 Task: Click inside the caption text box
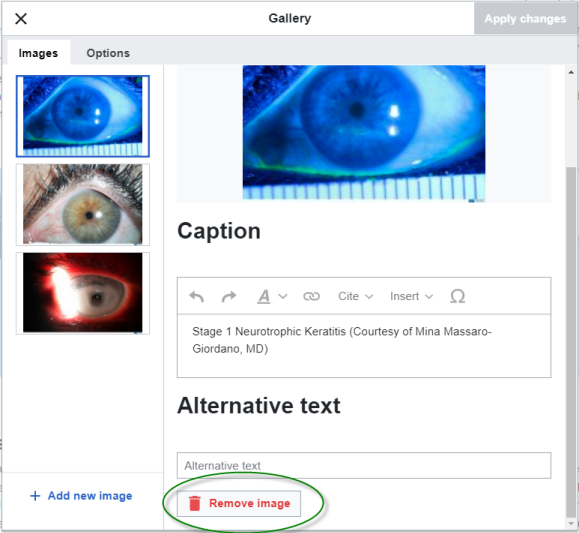tap(364, 346)
